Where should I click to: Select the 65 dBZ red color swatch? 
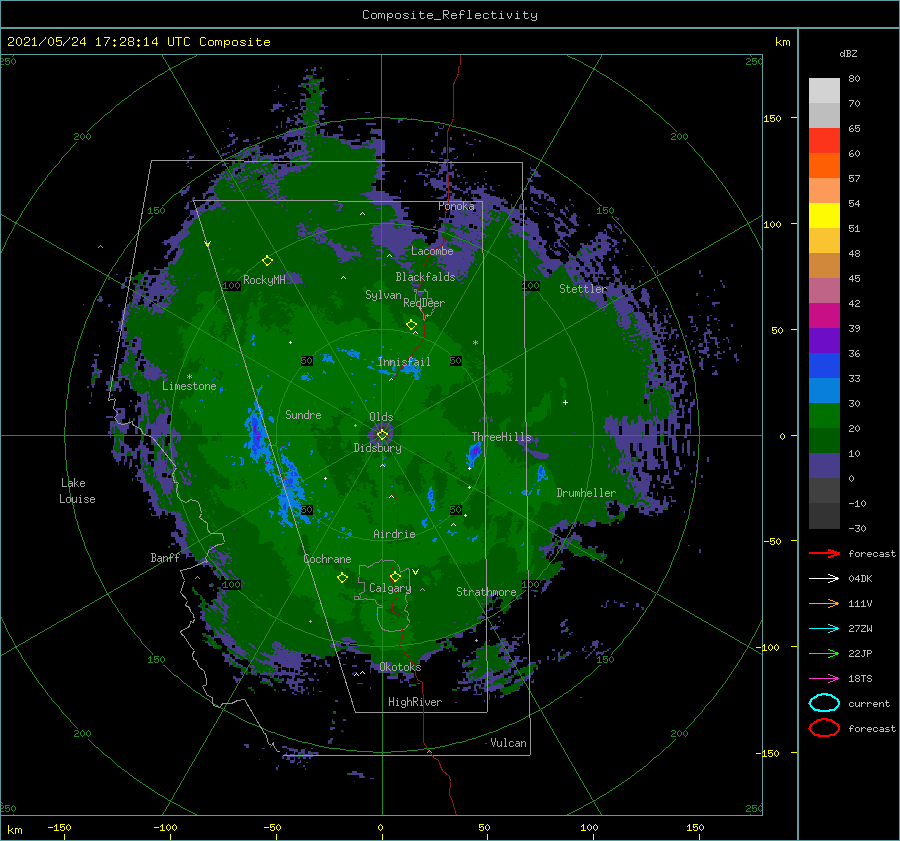pyautogui.click(x=824, y=140)
